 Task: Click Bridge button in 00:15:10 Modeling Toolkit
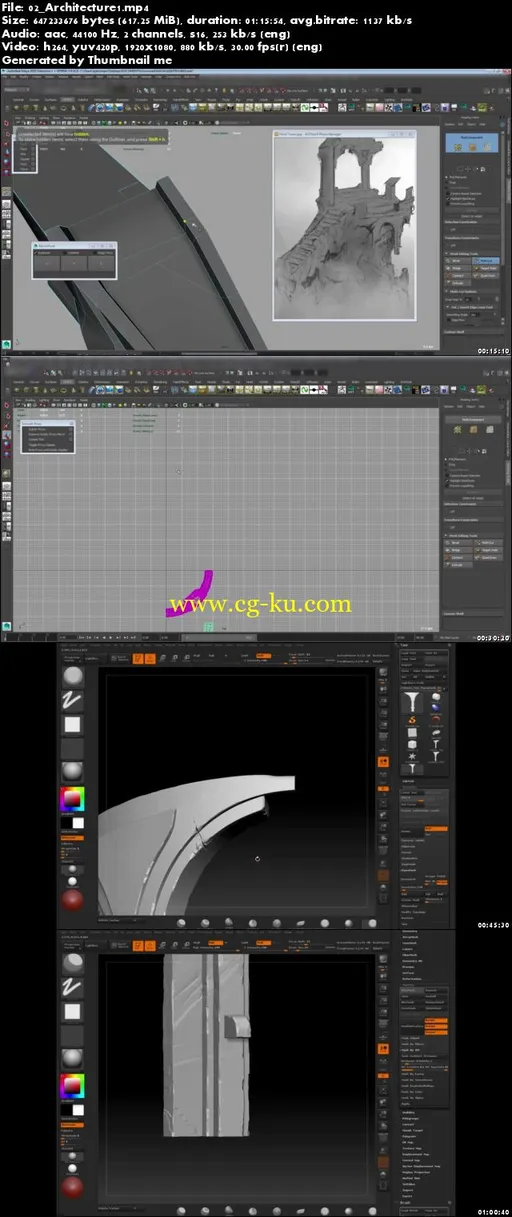[457, 268]
